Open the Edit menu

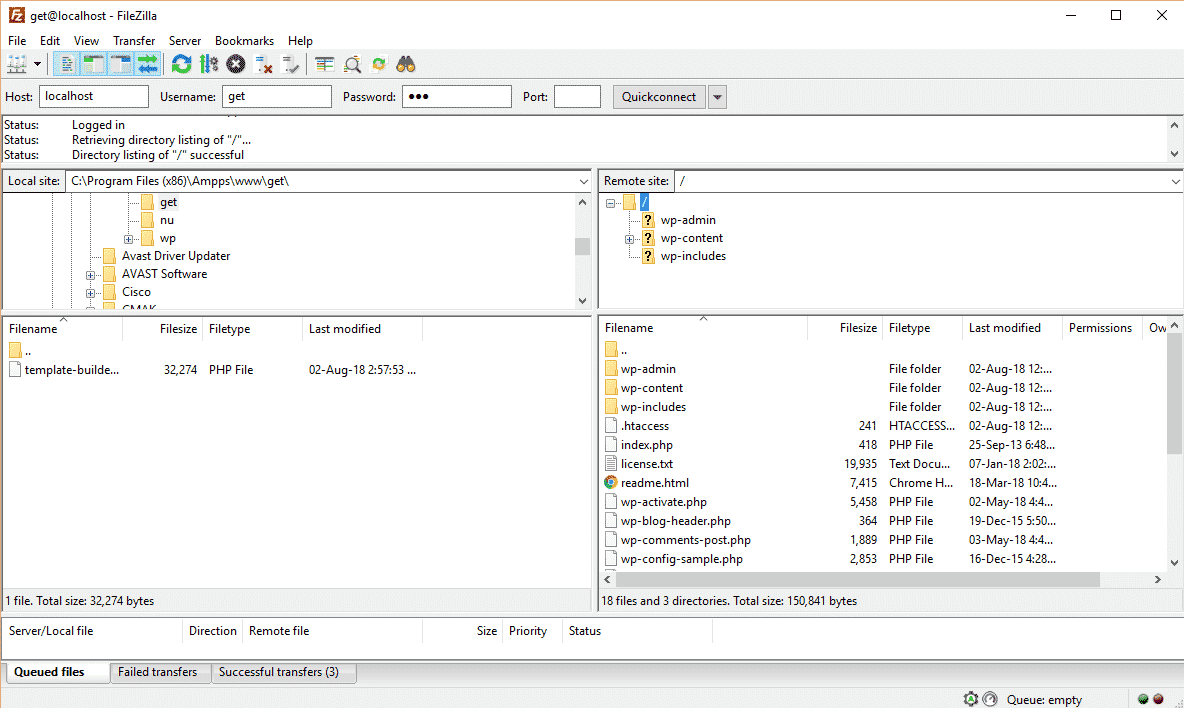point(50,41)
